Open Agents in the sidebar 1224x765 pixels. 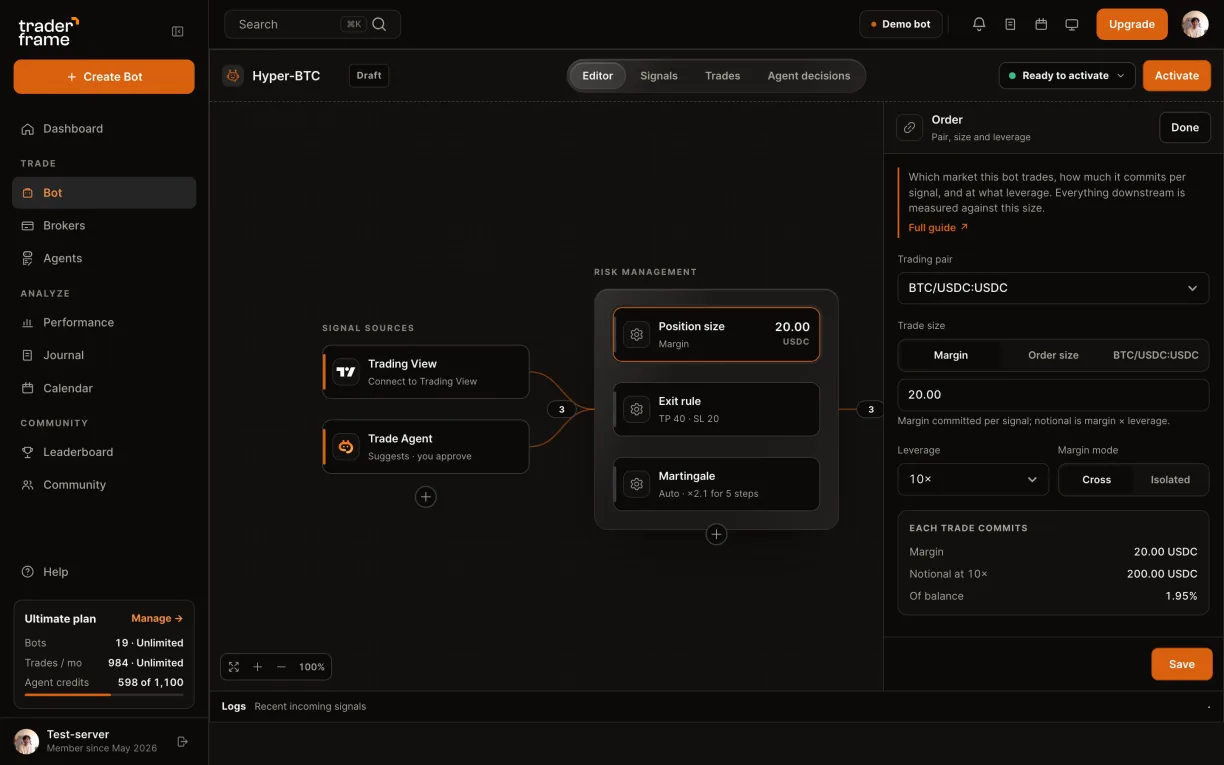pos(104,258)
